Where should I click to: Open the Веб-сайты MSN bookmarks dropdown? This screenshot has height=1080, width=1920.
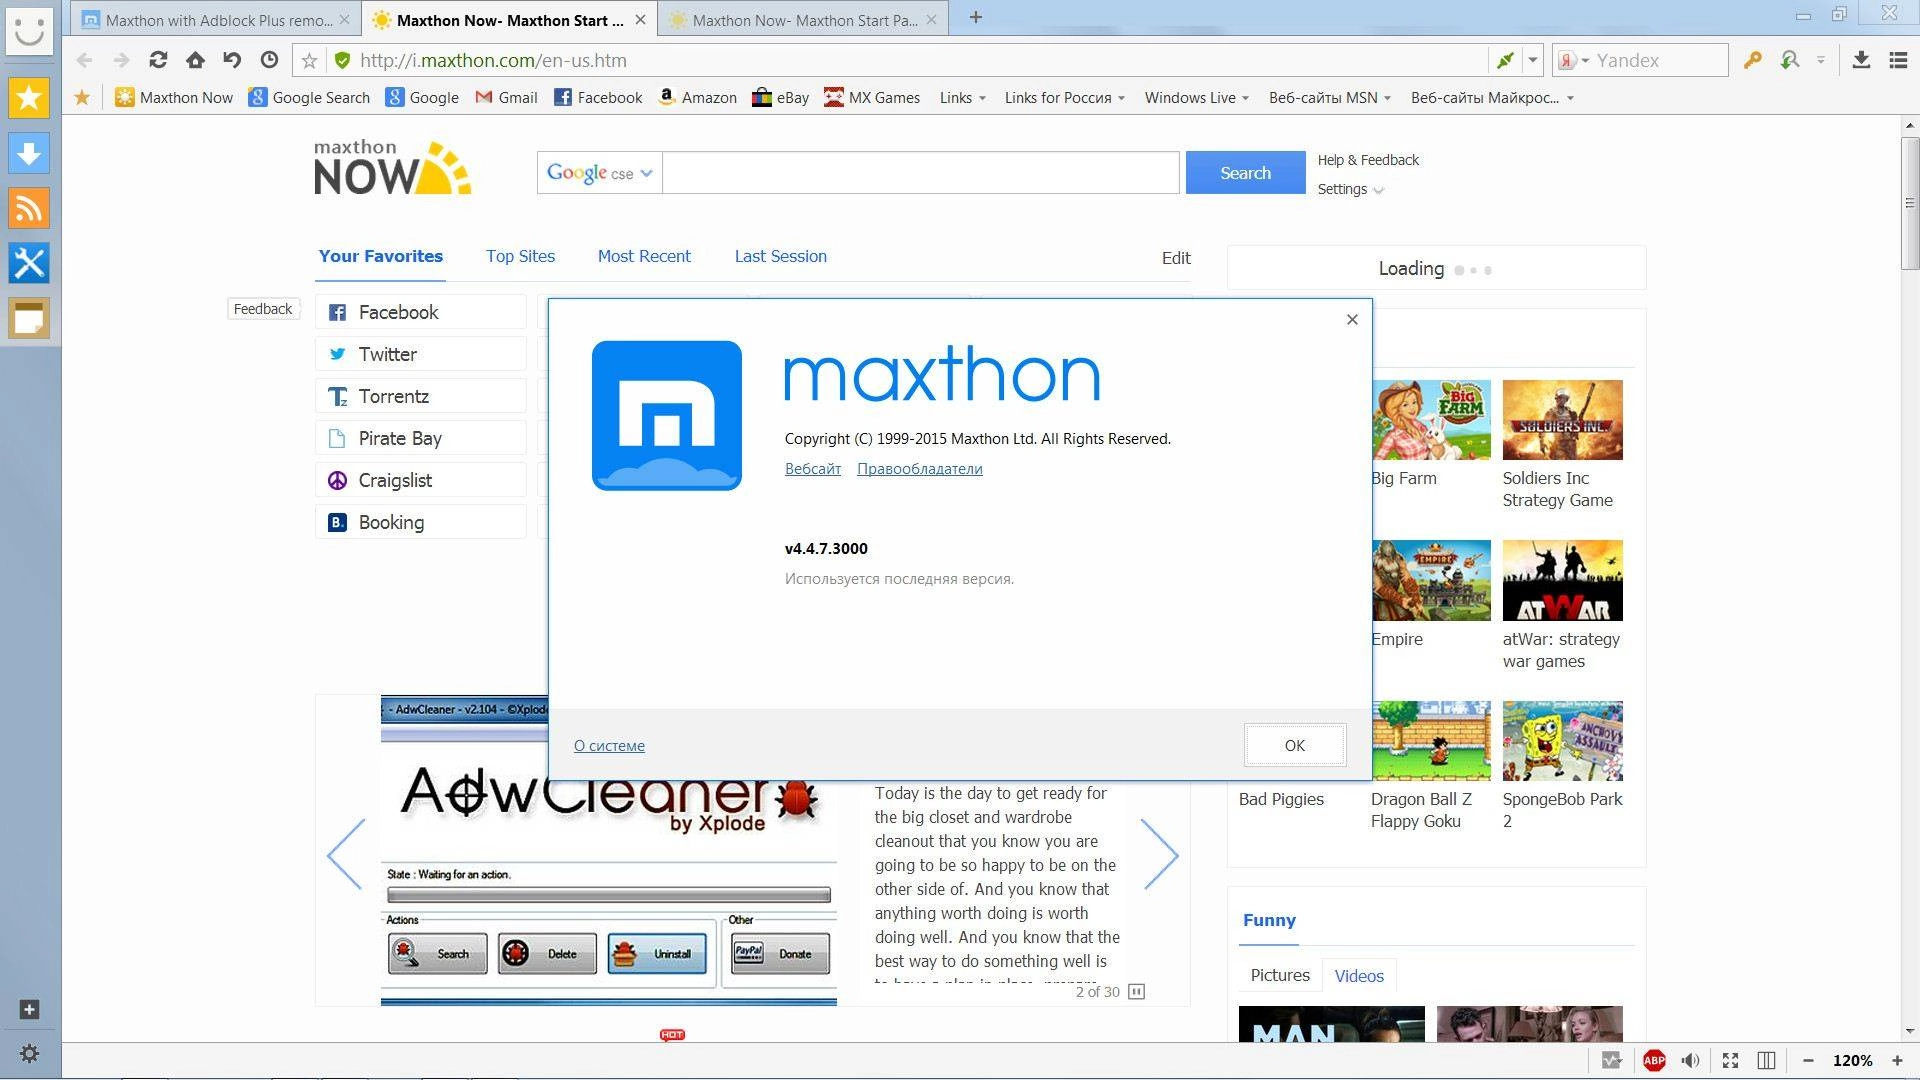(1330, 98)
